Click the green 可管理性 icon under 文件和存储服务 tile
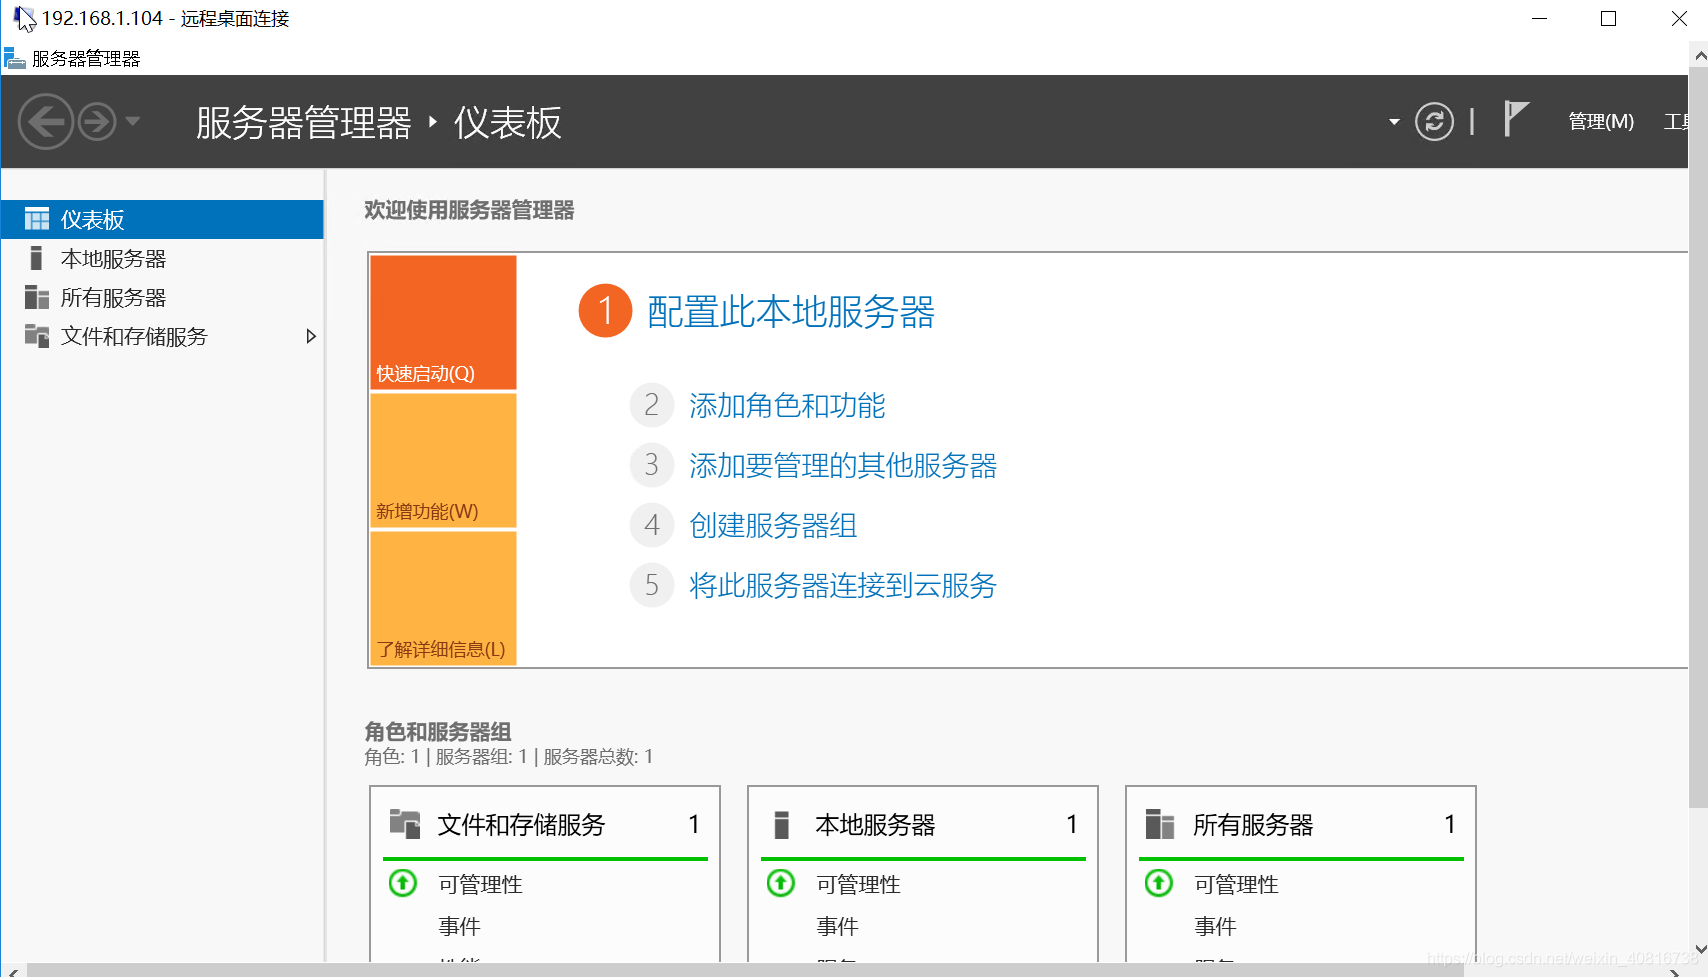The height and width of the screenshot is (977, 1708). tap(403, 883)
